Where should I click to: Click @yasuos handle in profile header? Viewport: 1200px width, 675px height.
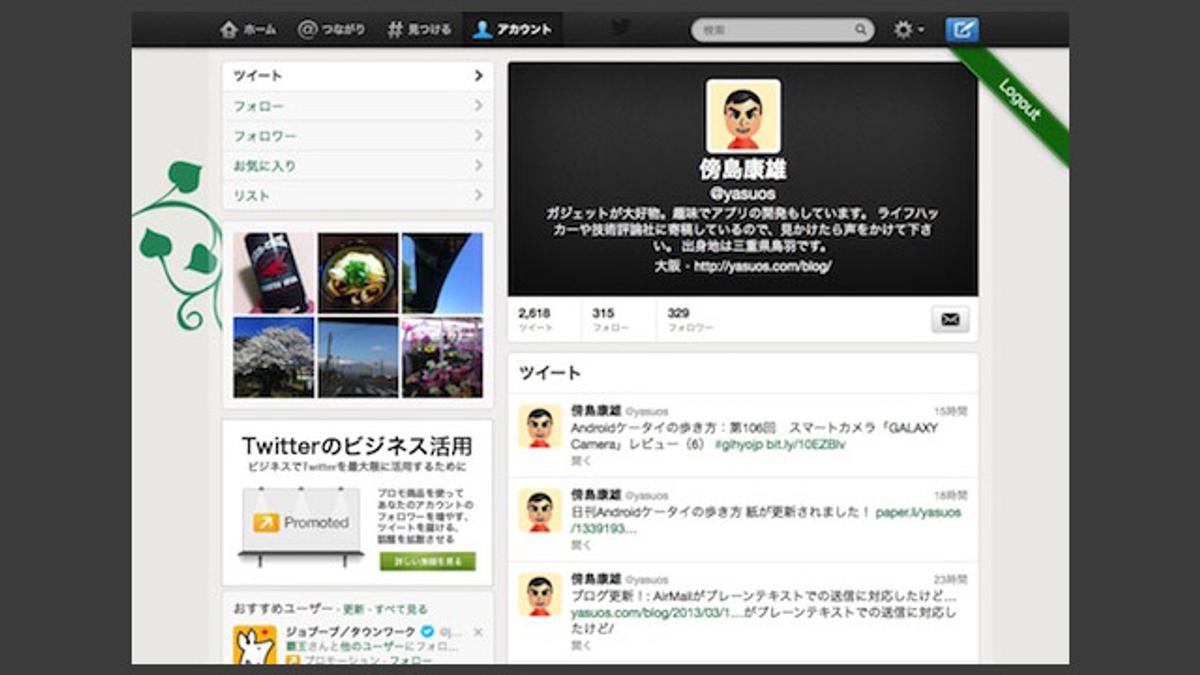tap(743, 193)
